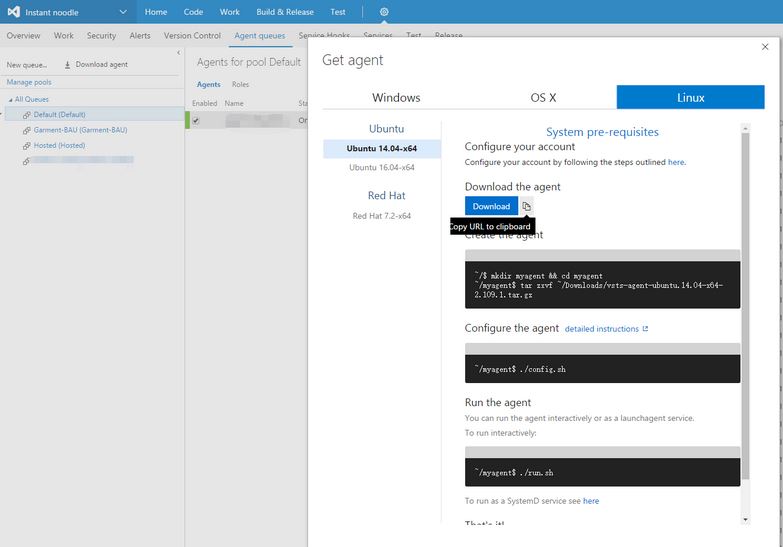This screenshot has height=547, width=783.
Task: Click the ./run.sh command block
Action: click(602, 473)
